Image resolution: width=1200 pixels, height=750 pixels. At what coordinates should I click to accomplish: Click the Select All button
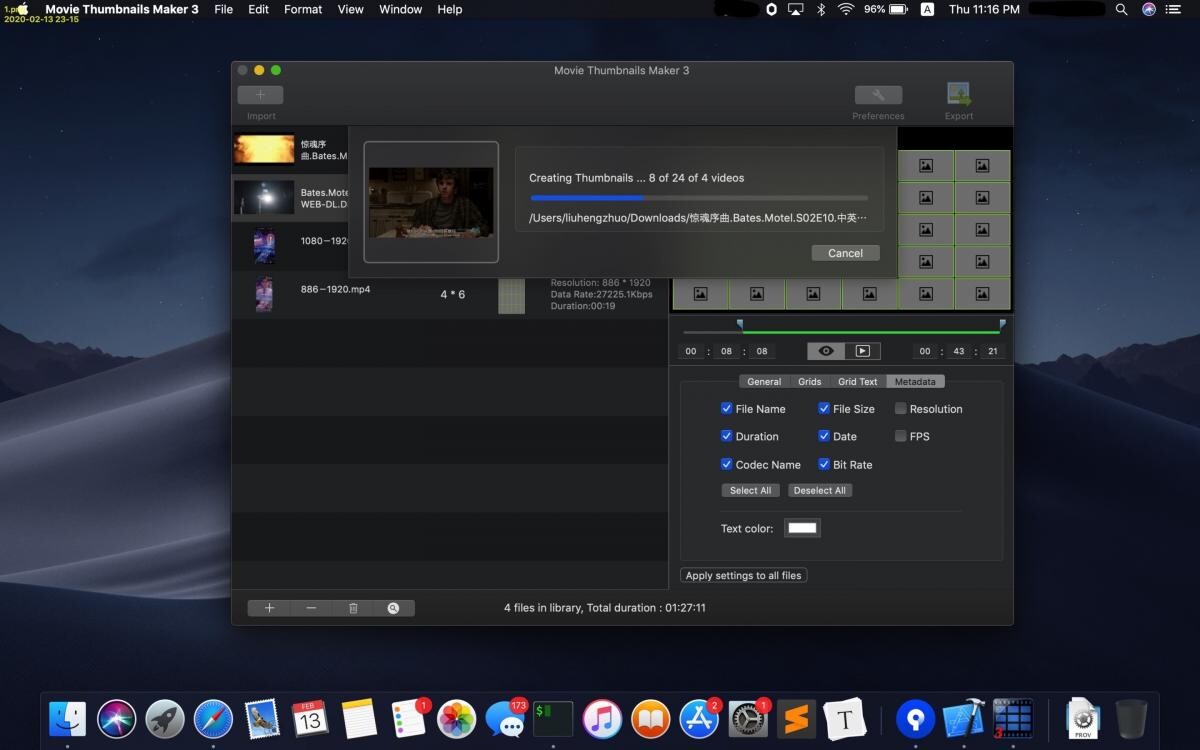(750, 490)
